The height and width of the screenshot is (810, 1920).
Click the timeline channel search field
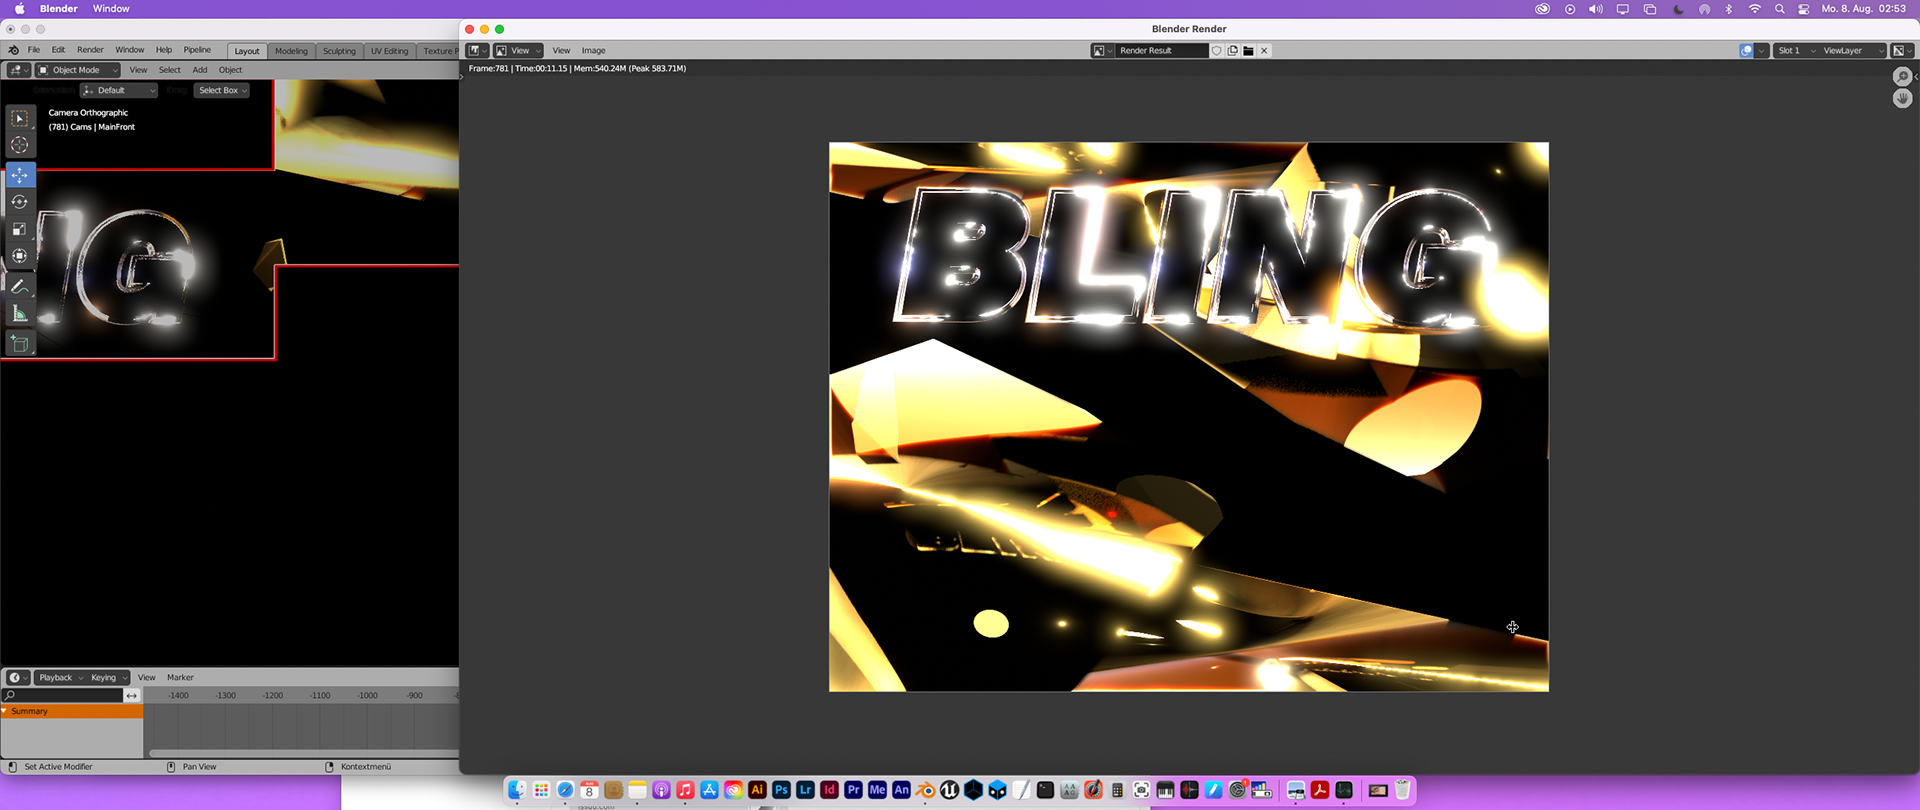click(63, 696)
